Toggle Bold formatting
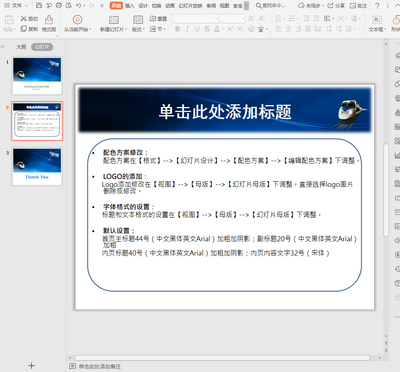400x372 pixels. (177, 29)
